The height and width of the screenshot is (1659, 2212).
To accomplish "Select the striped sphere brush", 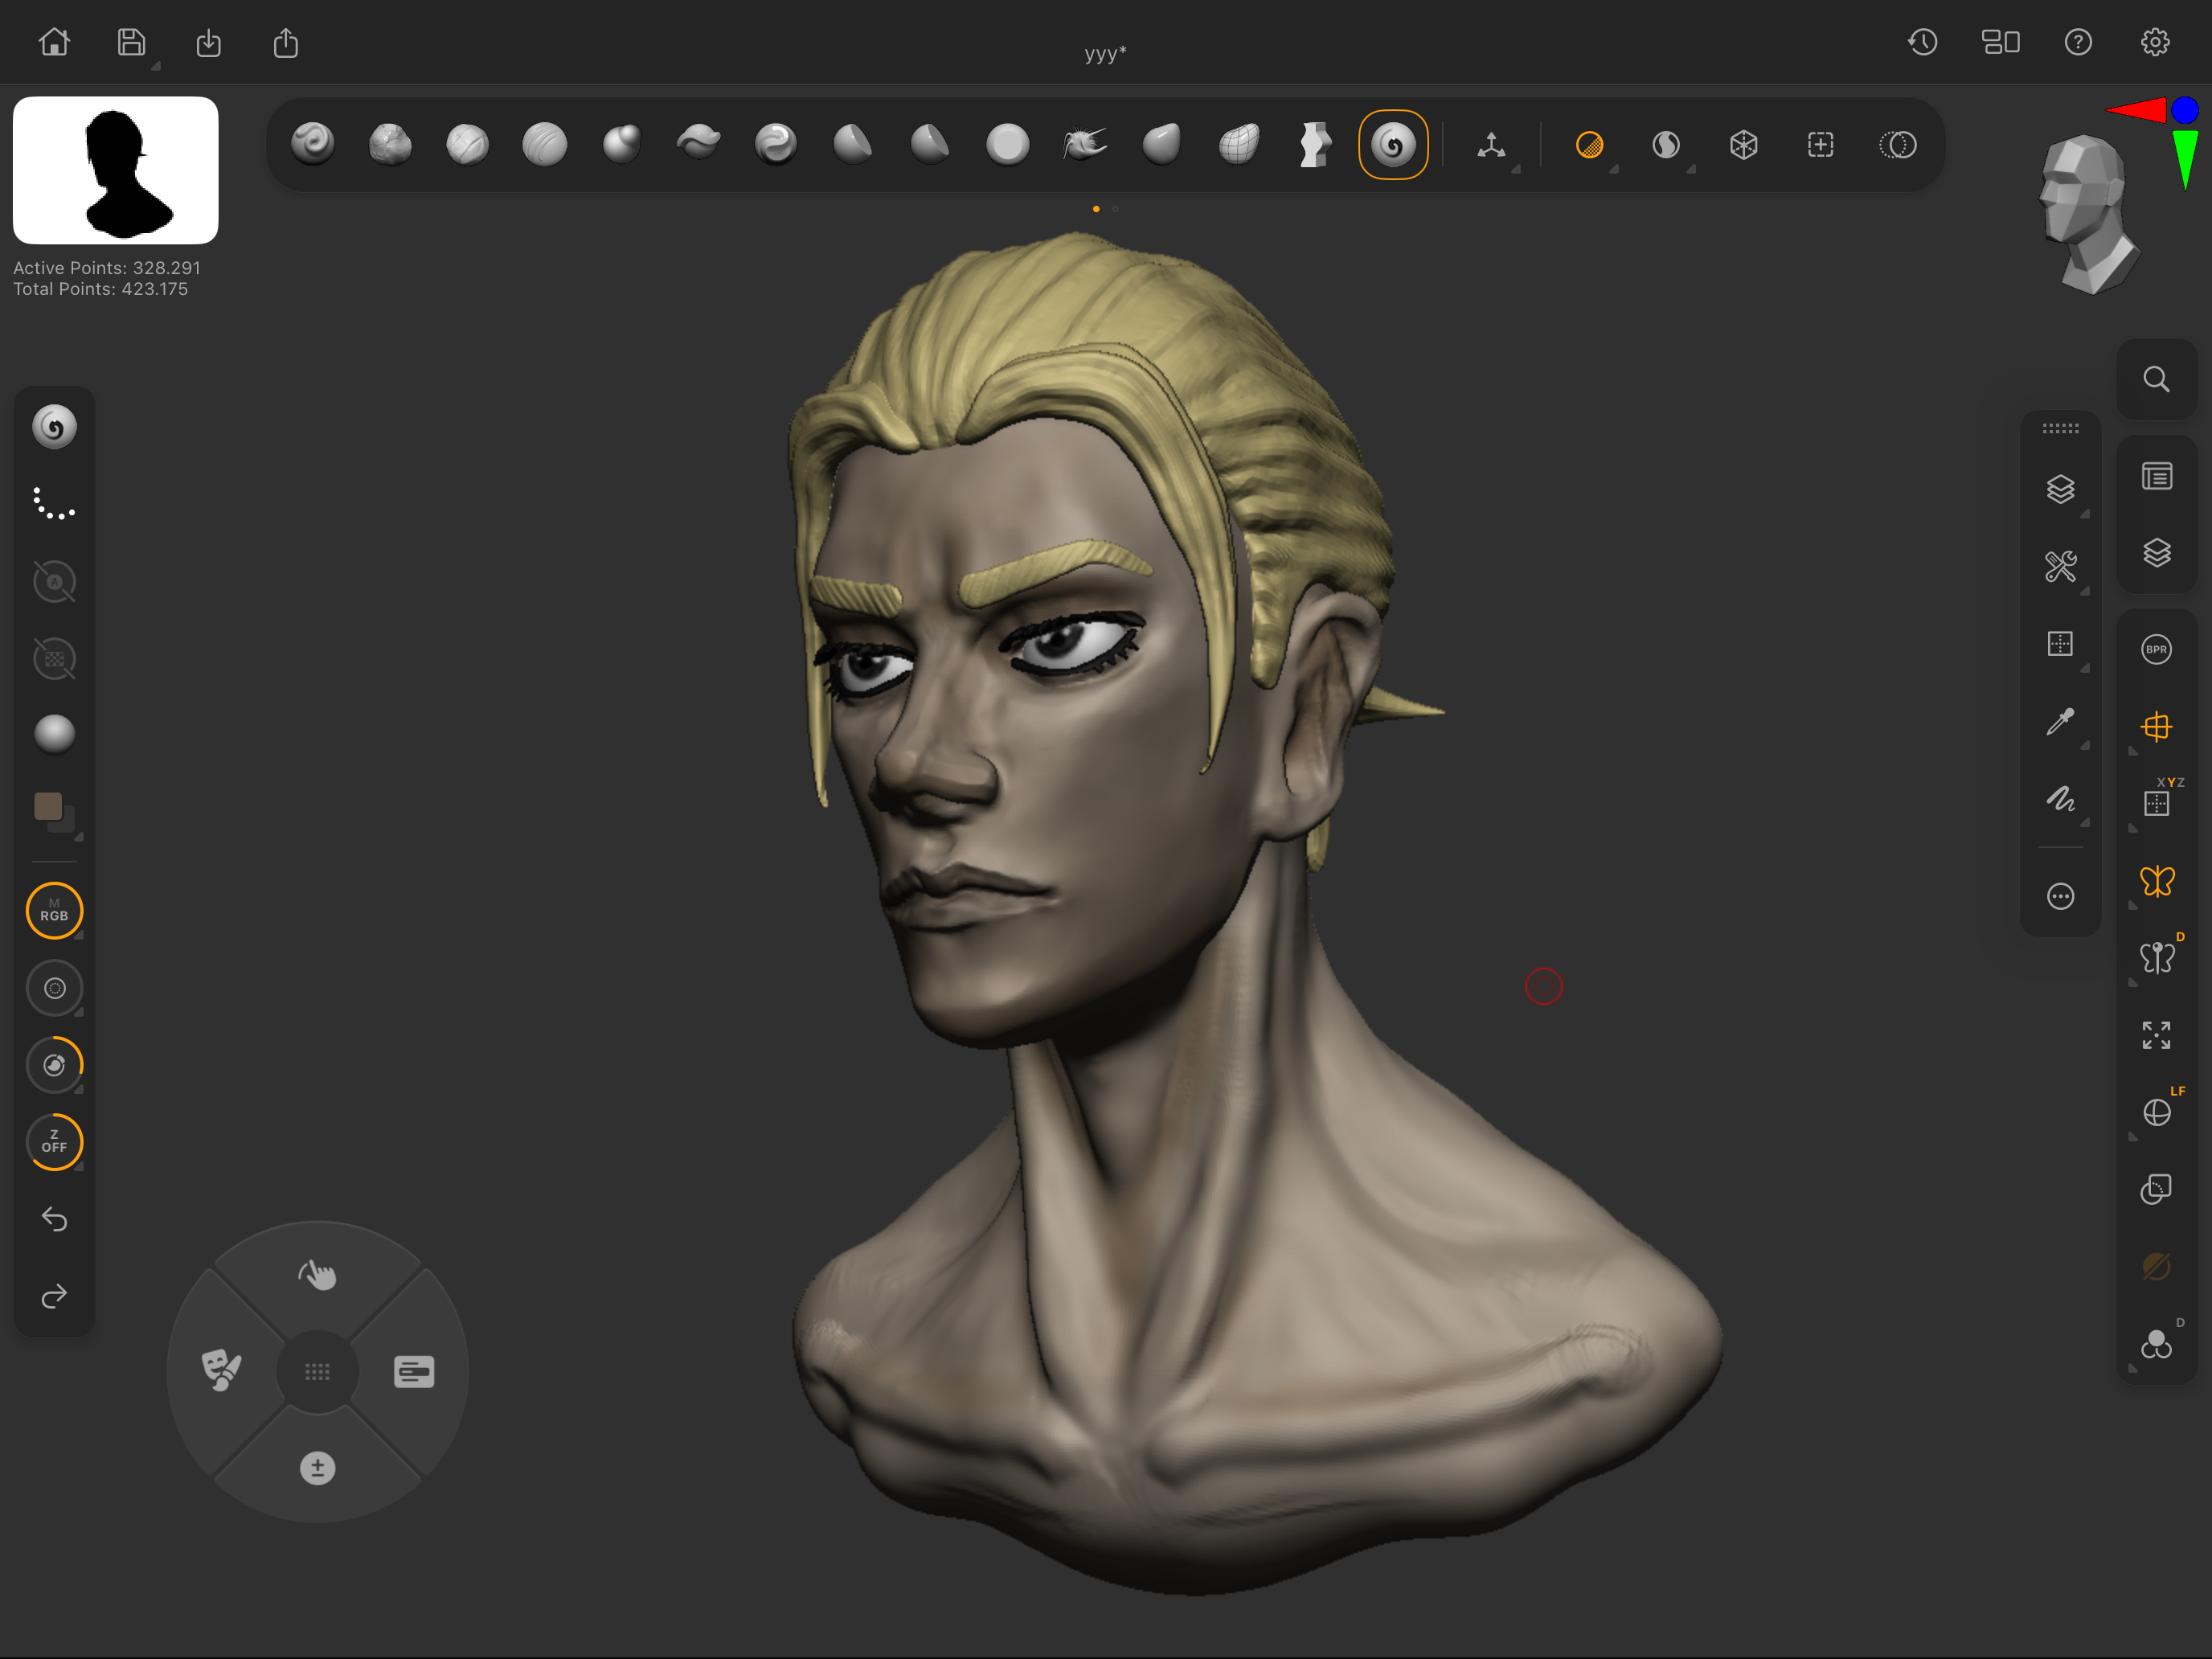I will pyautogui.click(x=544, y=144).
